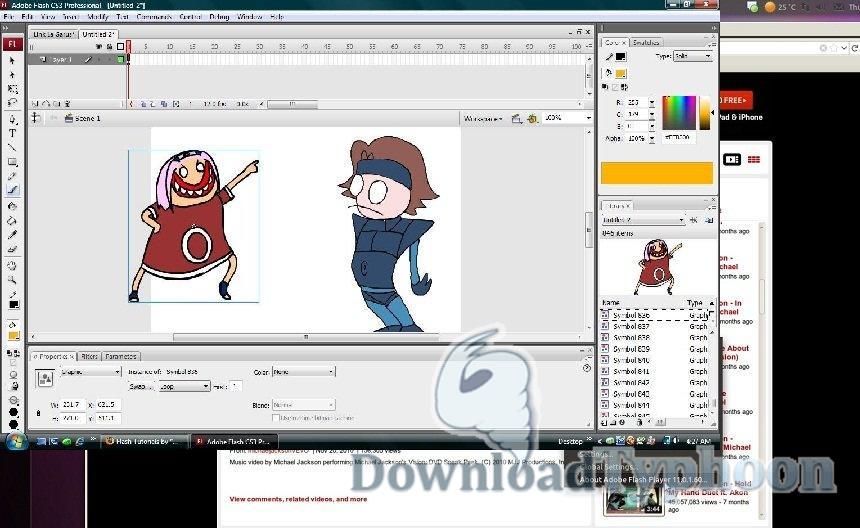Screen dimensions: 860x528
Task: Click the Internet Explorer quick launch icon
Action: click(x=80, y=441)
